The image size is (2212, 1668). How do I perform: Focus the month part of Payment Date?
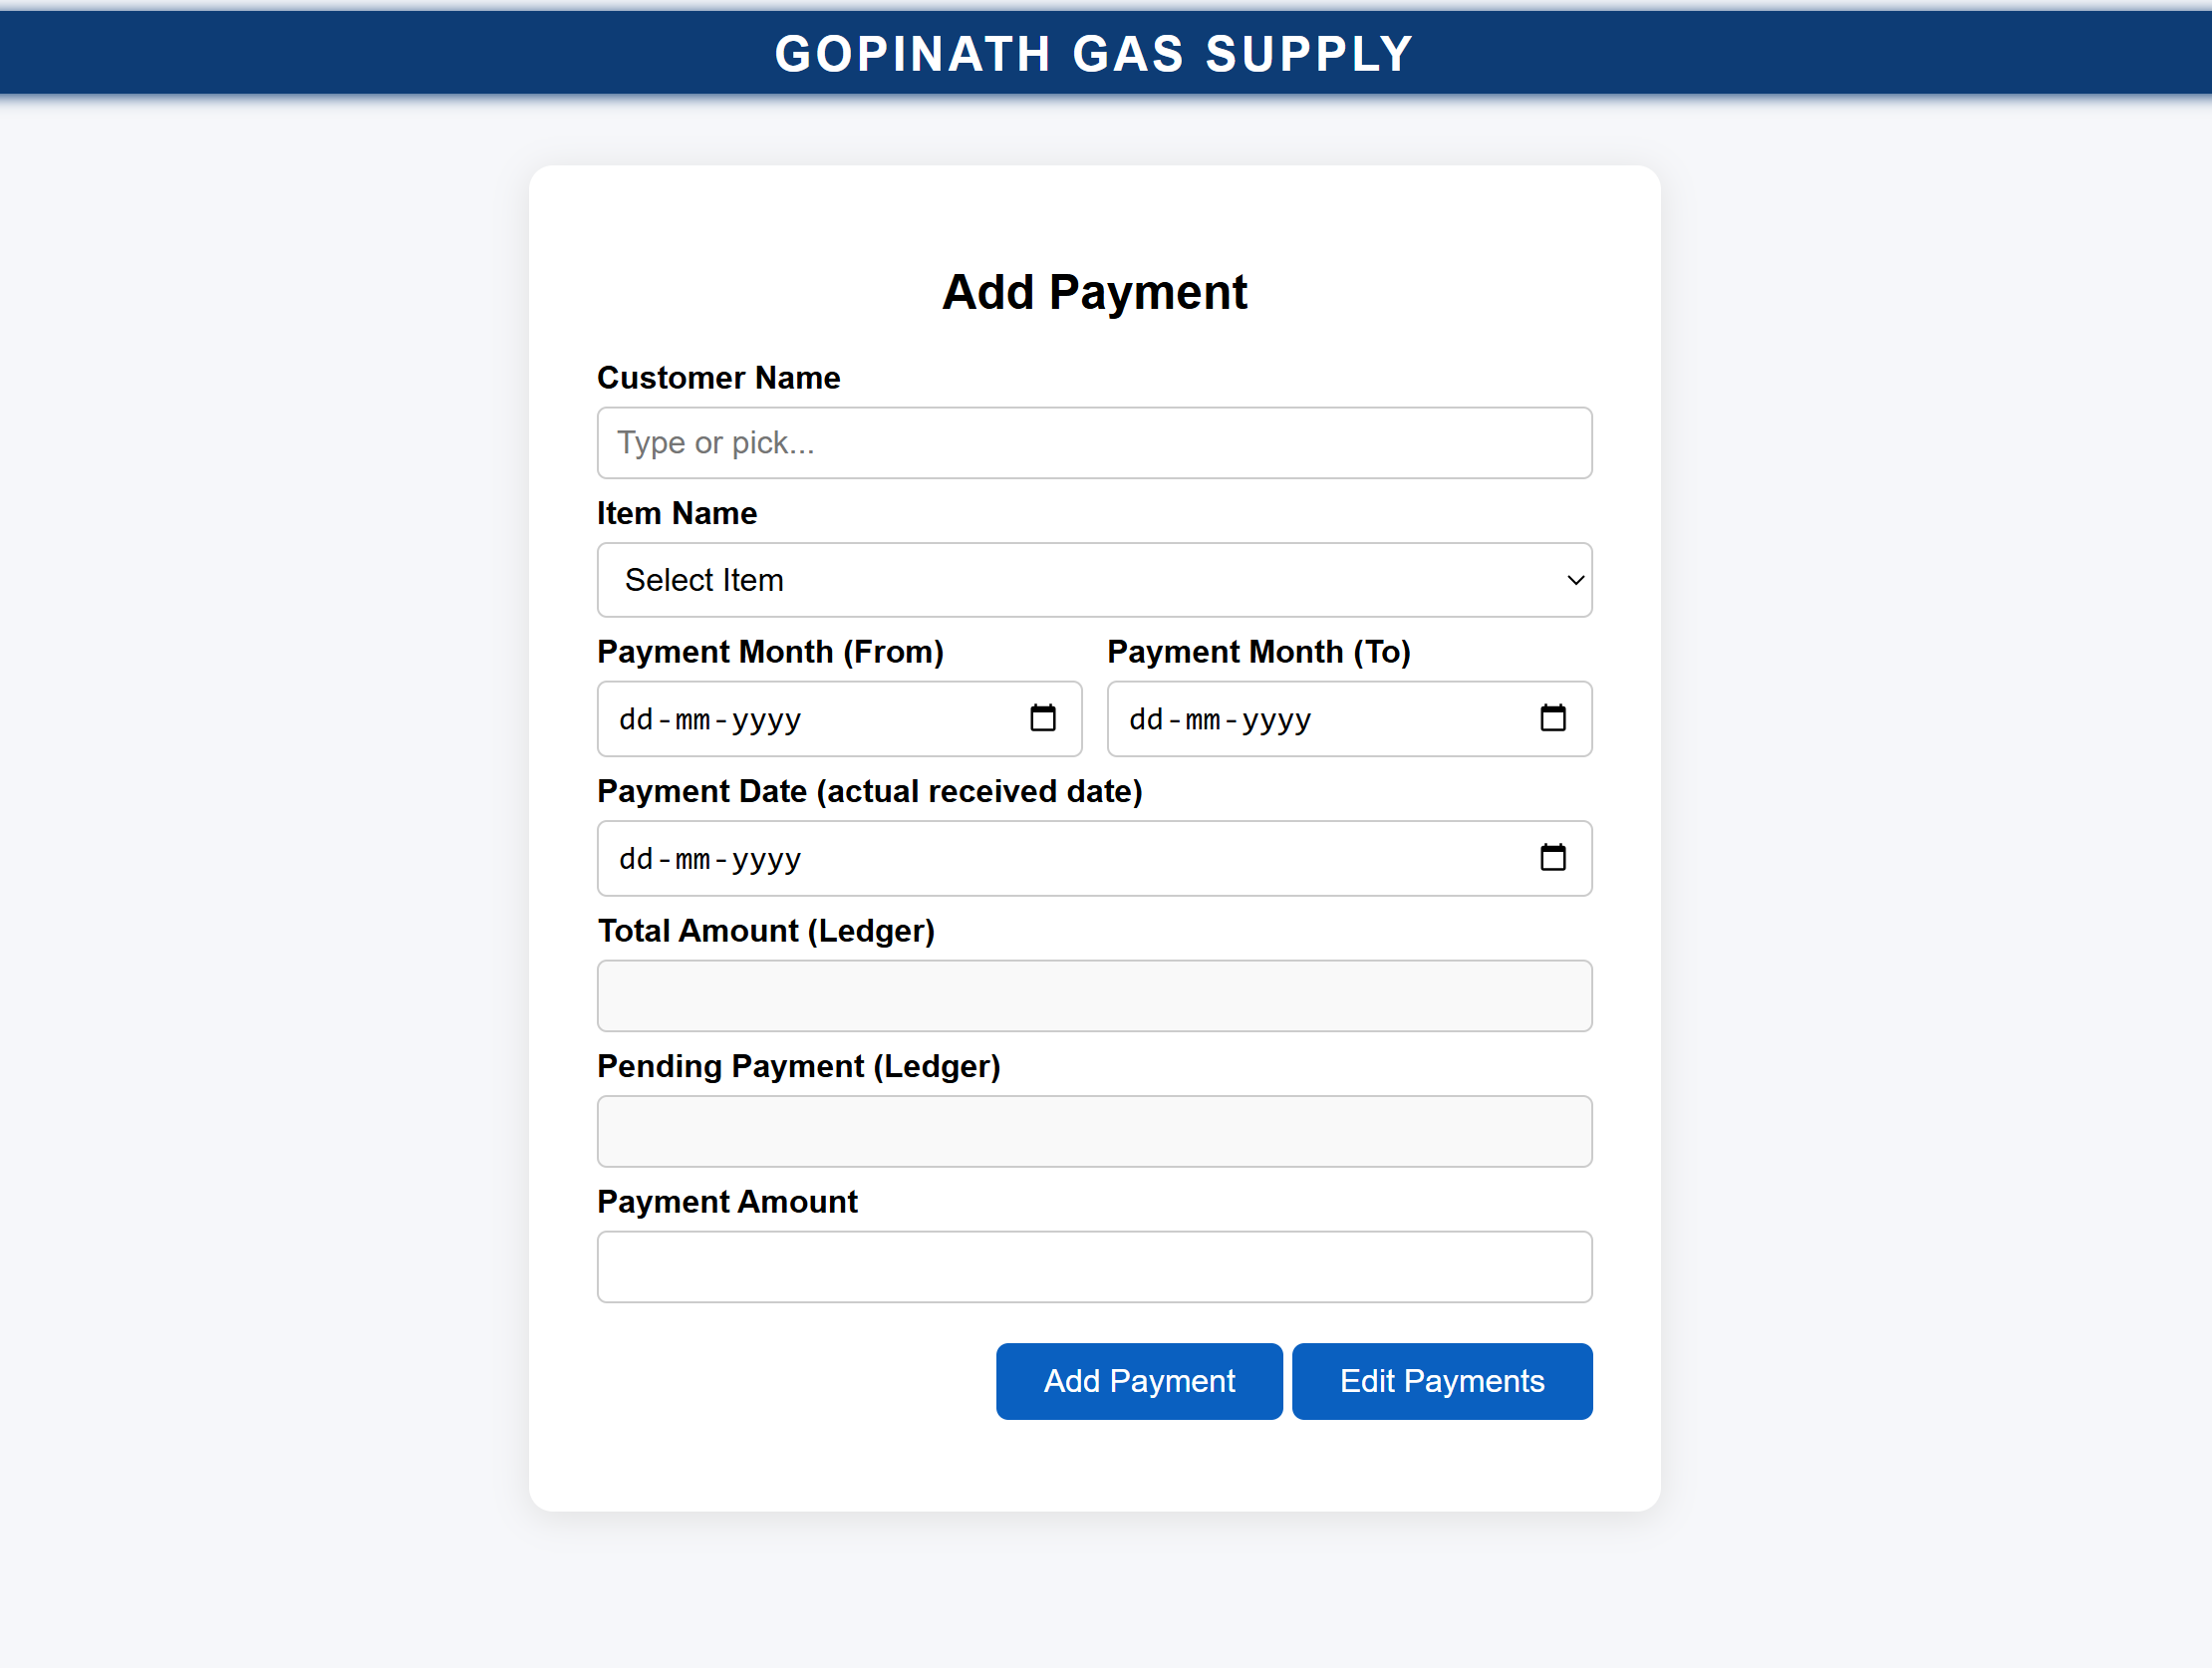coord(692,859)
